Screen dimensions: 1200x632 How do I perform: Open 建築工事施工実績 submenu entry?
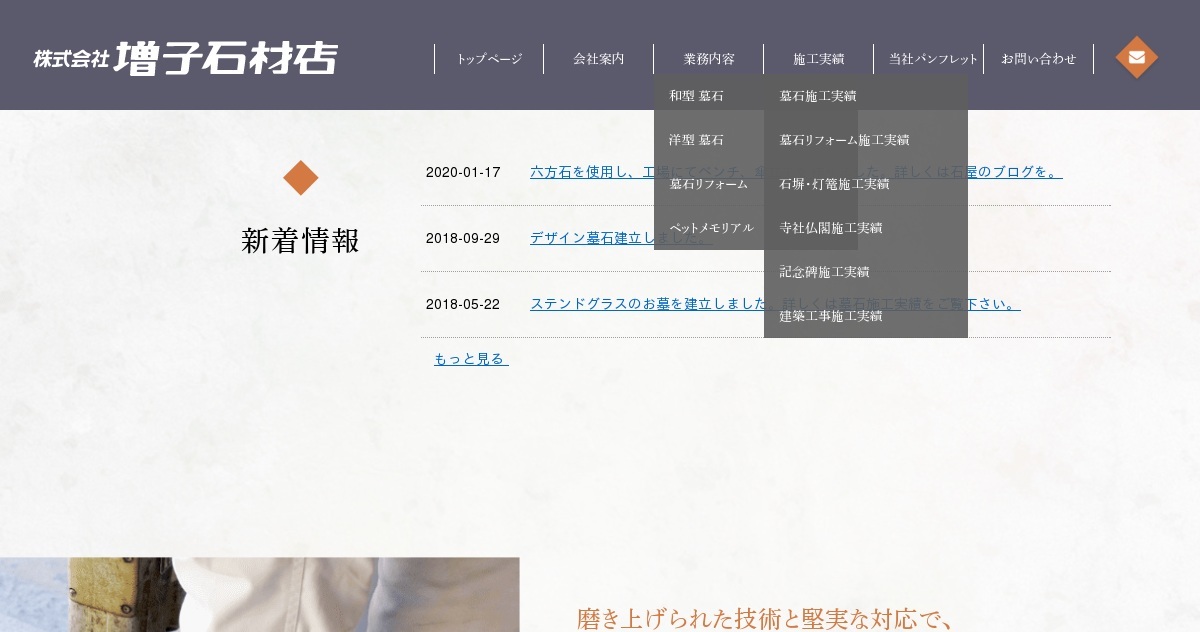866,316
